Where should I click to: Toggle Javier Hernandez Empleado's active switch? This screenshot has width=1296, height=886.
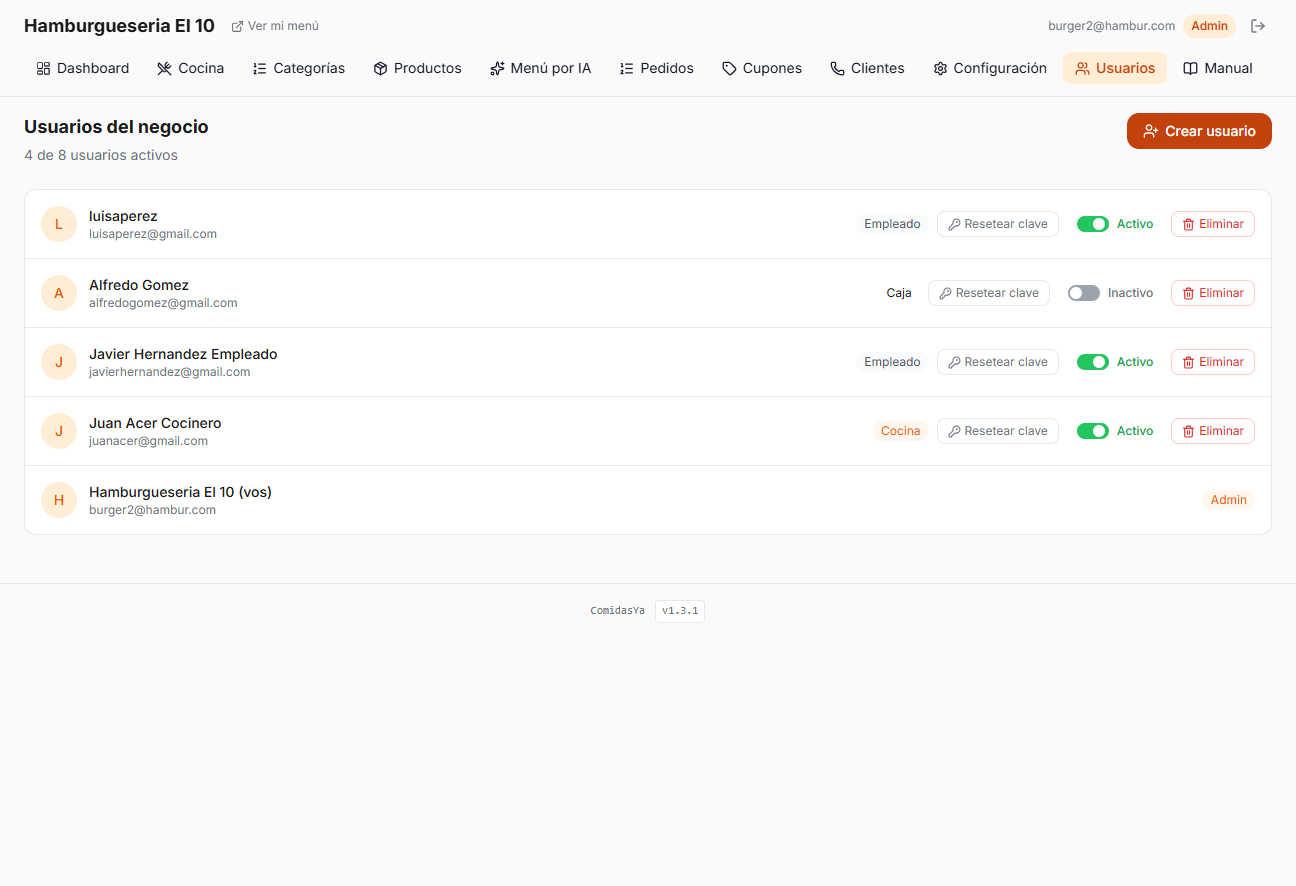coord(1092,362)
